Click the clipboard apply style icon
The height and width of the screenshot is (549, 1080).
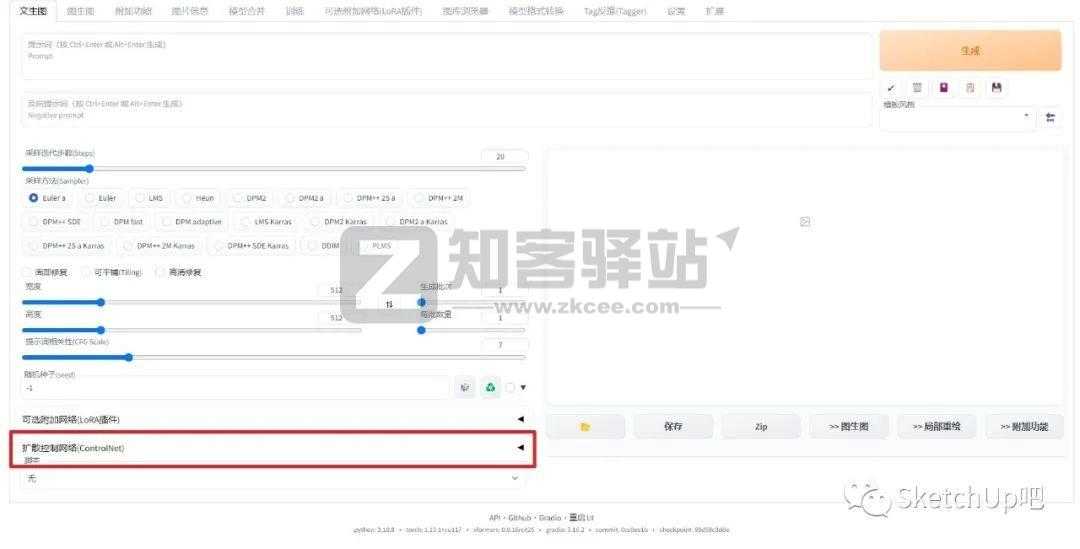[970, 88]
